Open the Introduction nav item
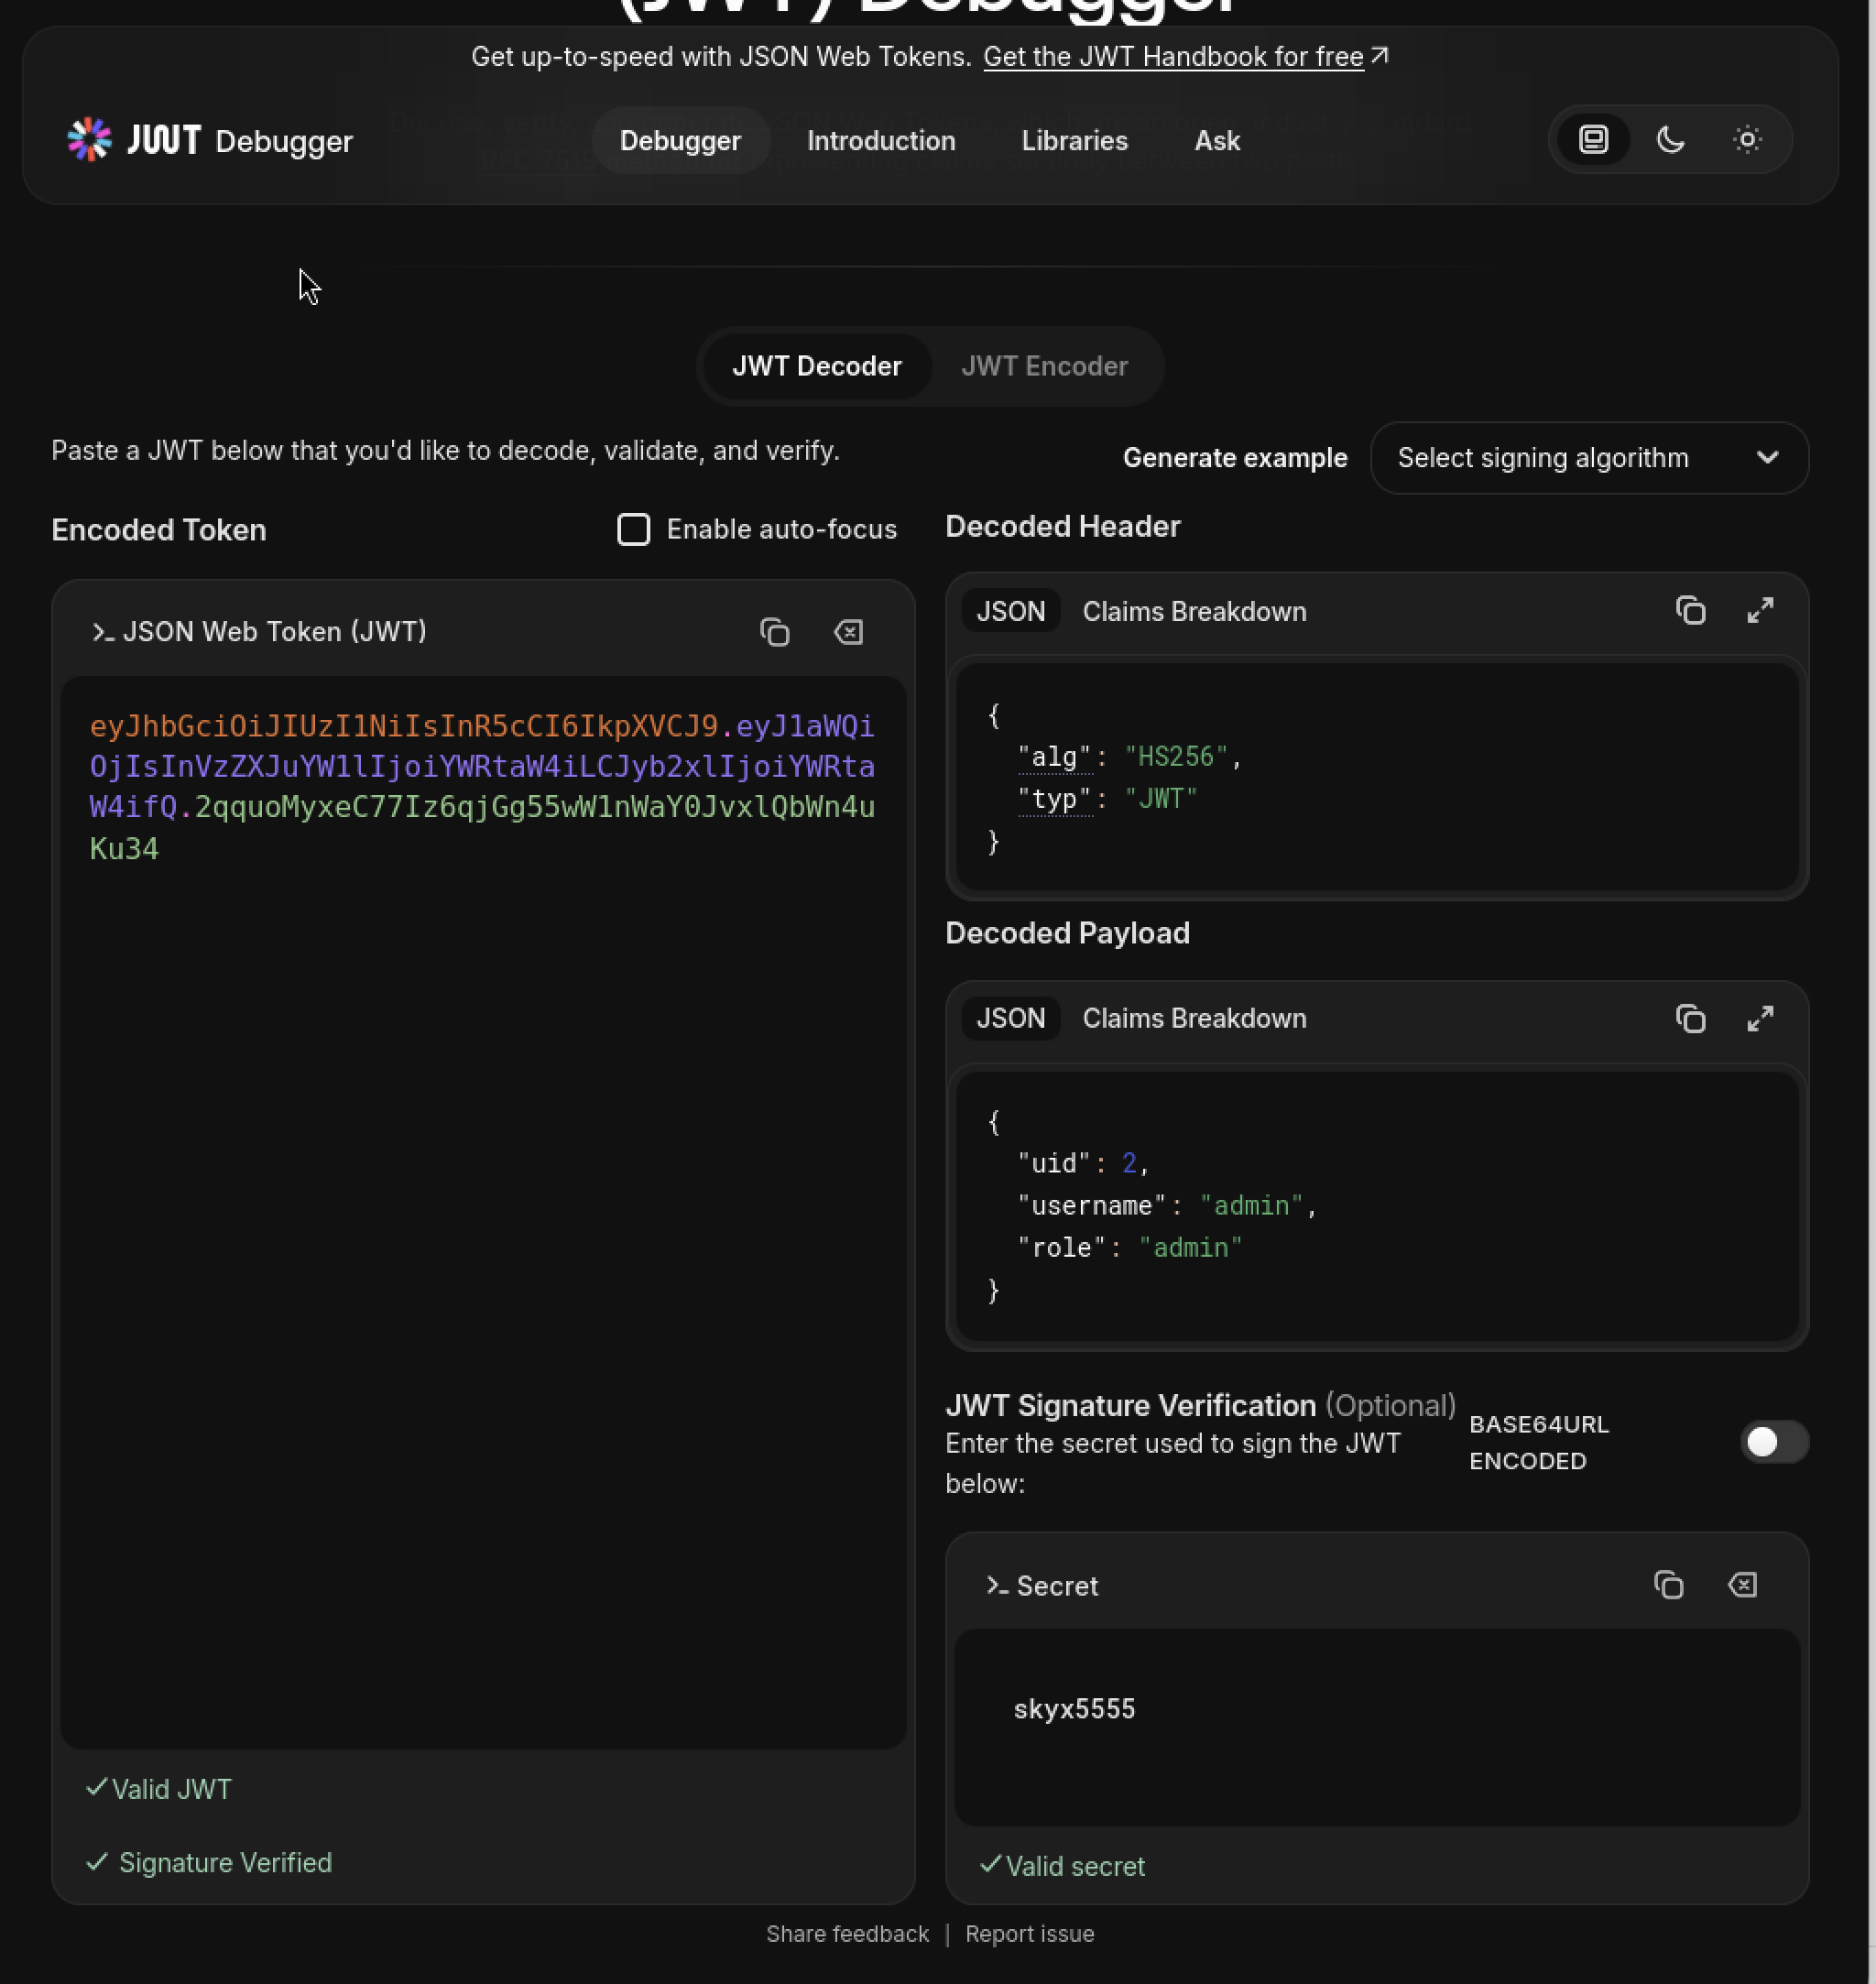The height and width of the screenshot is (1984, 1876). [x=881, y=140]
